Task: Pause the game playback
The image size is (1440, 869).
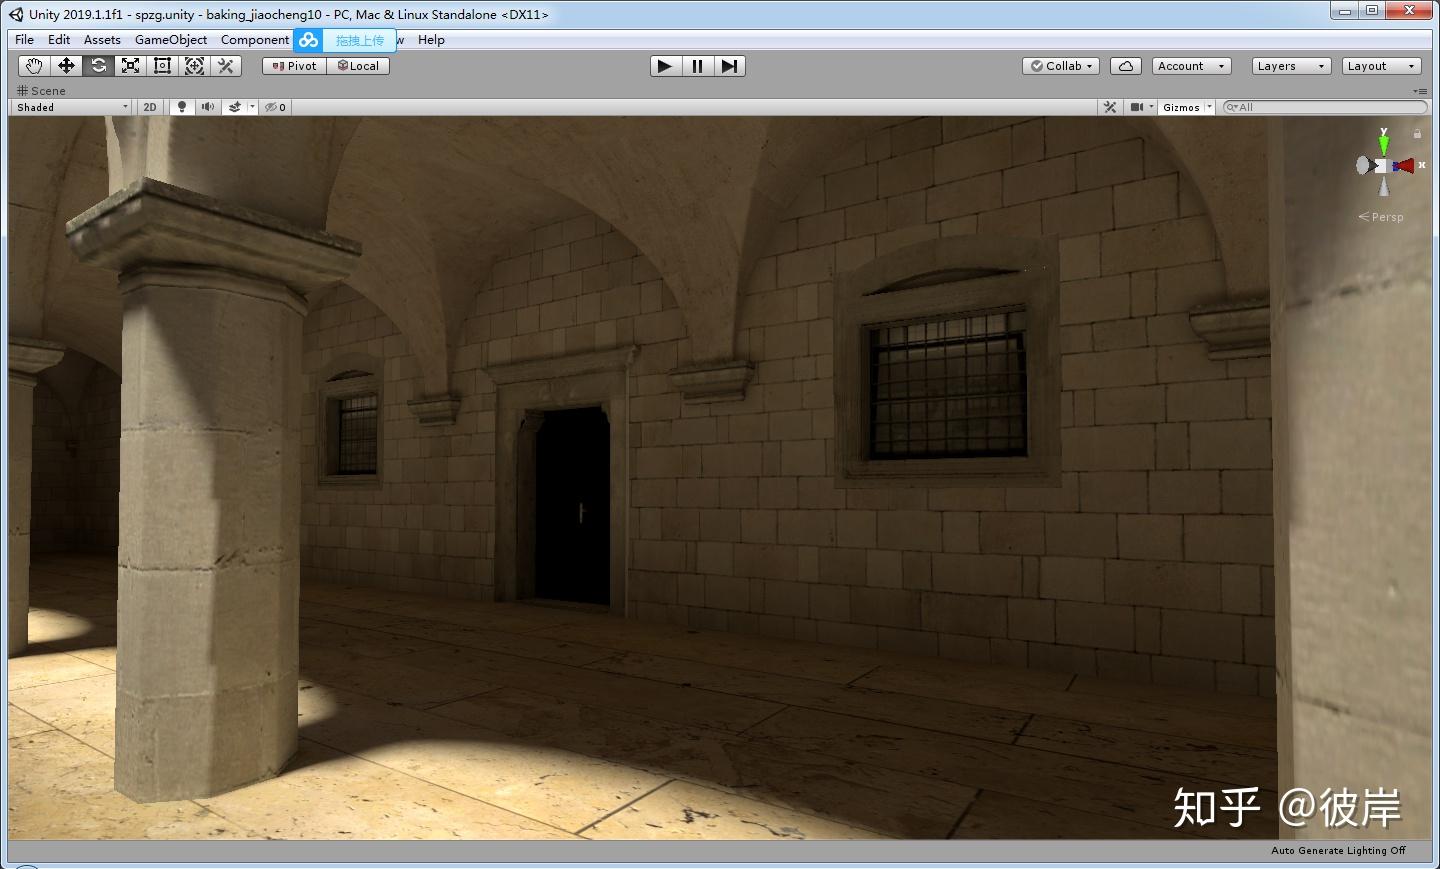Action: pos(697,66)
